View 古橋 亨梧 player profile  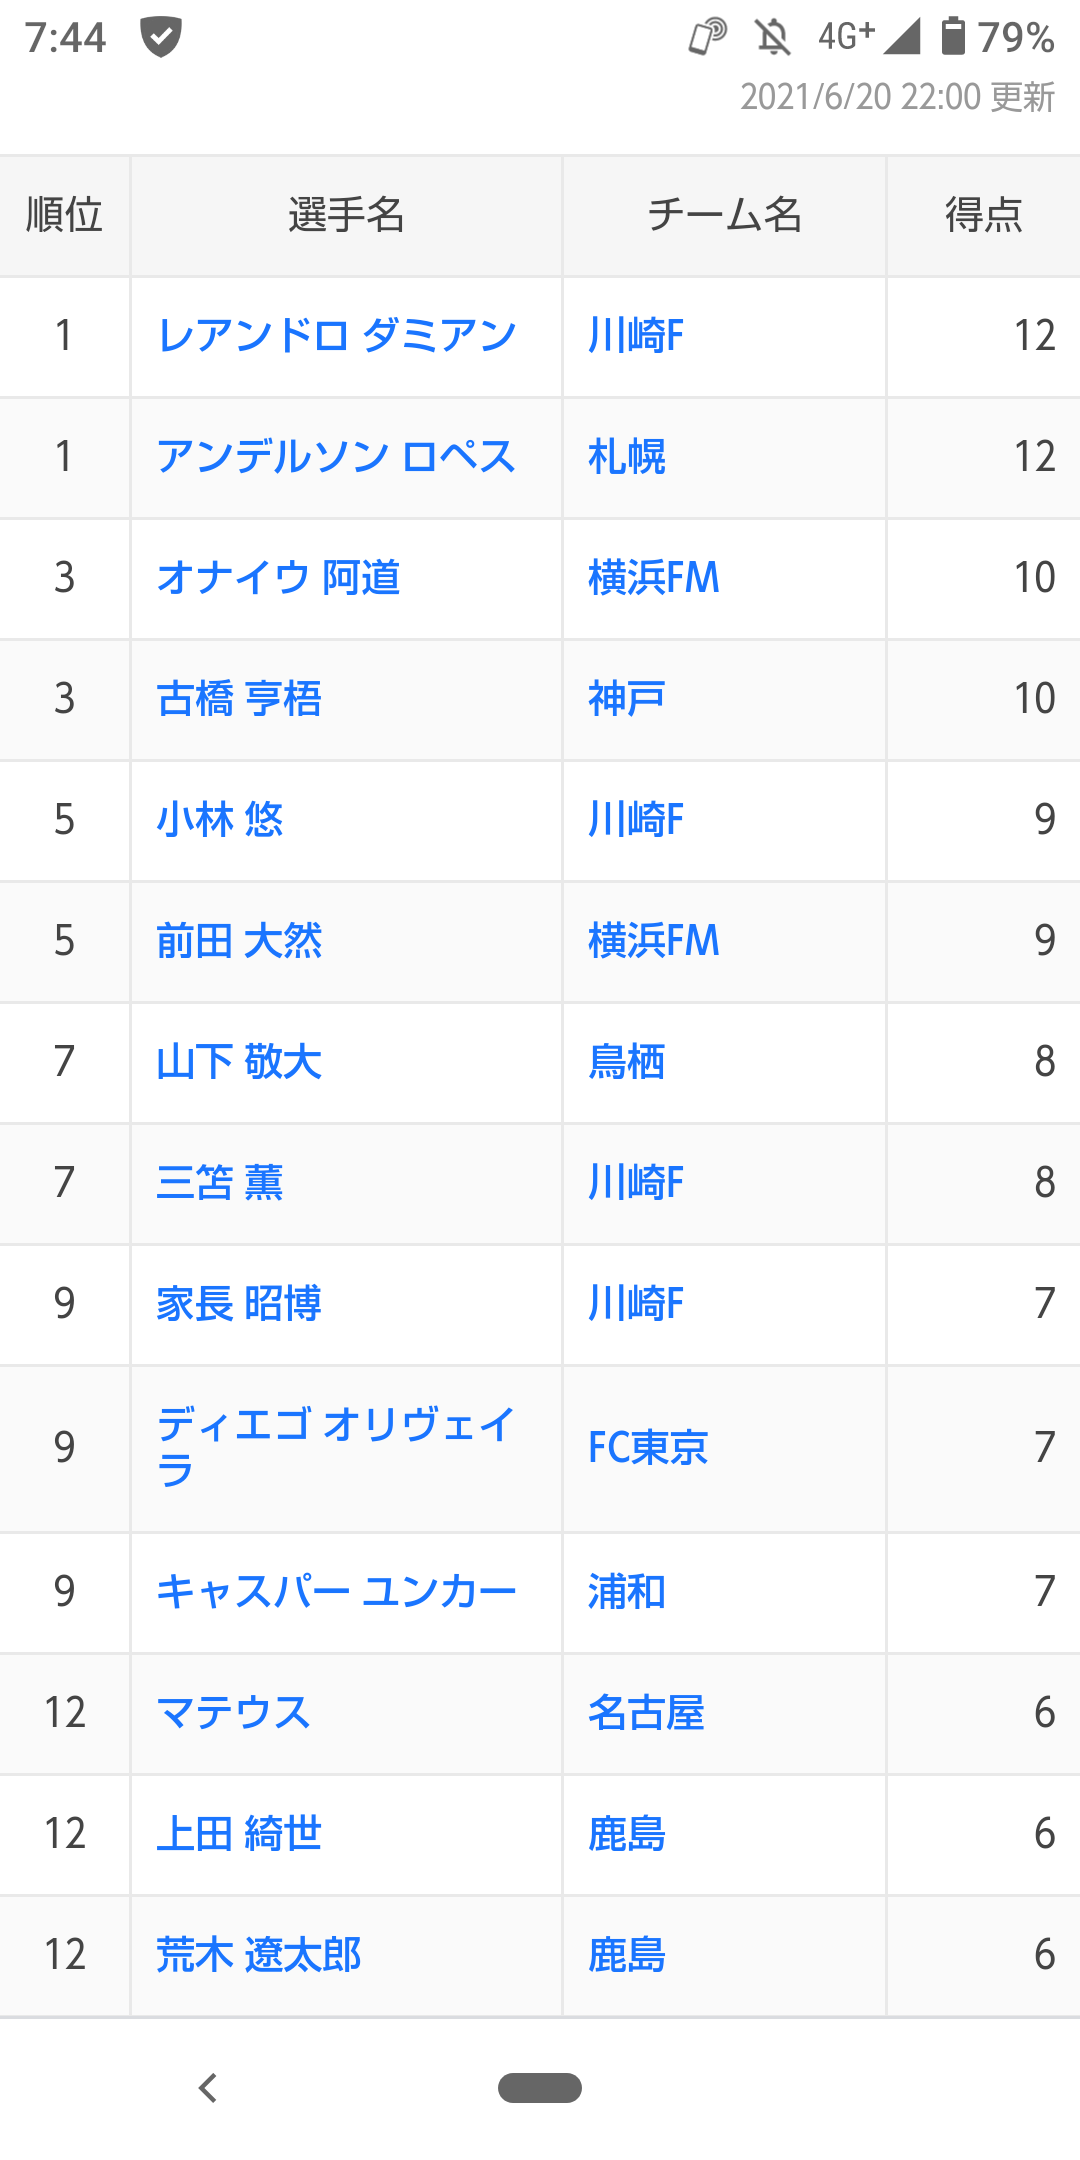point(239,699)
